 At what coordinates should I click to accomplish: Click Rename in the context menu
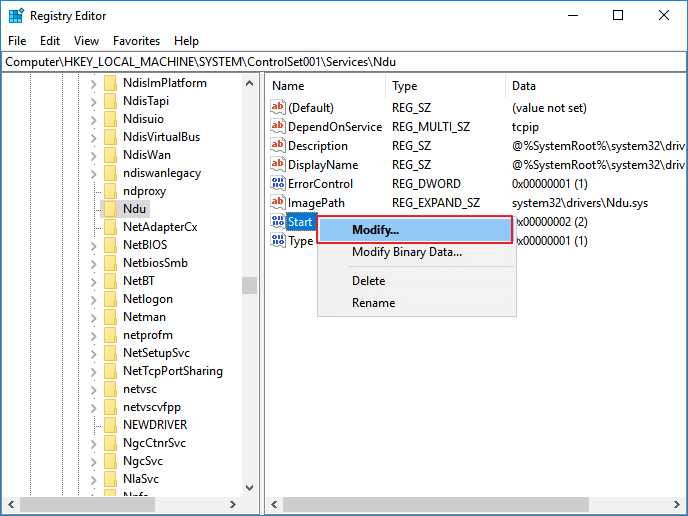pyautogui.click(x=373, y=303)
